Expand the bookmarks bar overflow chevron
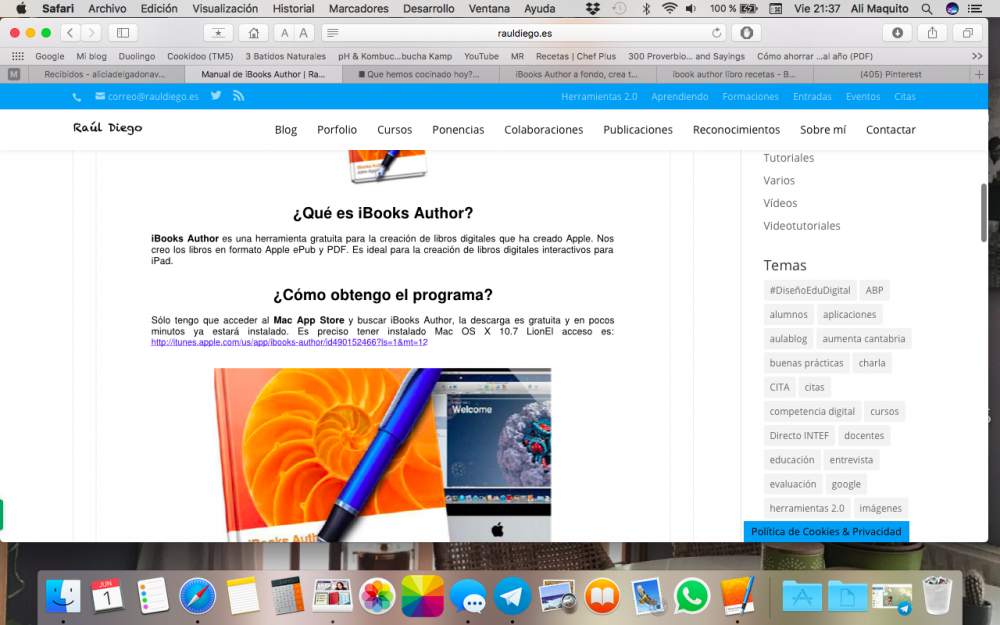Image resolution: width=1000 pixels, height=625 pixels. [977, 56]
